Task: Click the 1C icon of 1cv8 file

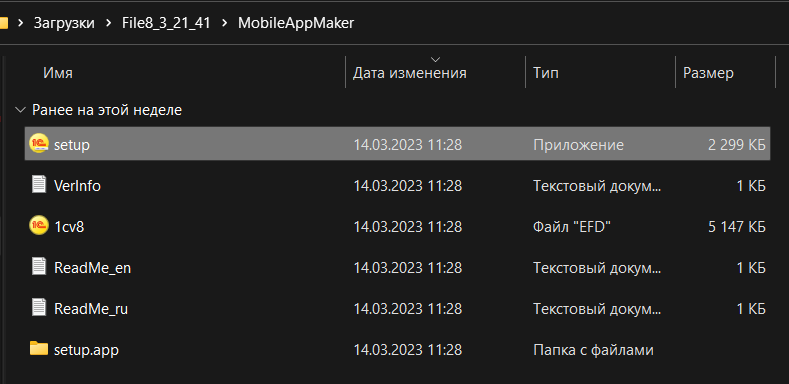Action: 39,225
